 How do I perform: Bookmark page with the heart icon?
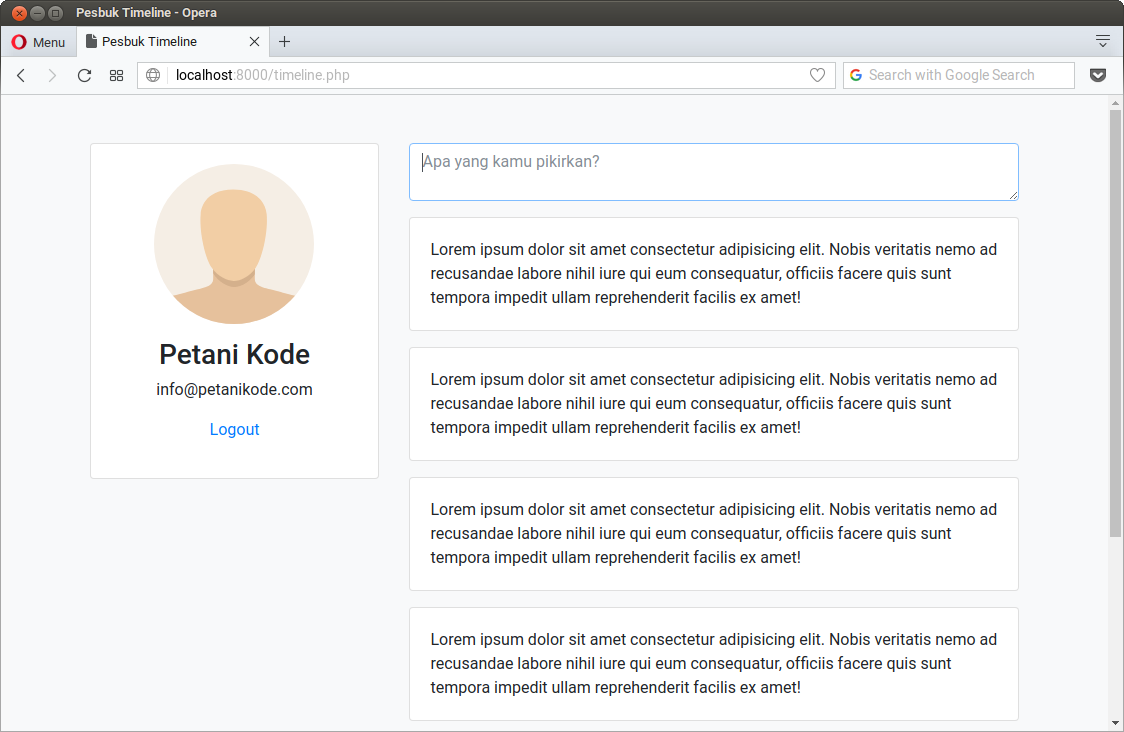pos(817,75)
